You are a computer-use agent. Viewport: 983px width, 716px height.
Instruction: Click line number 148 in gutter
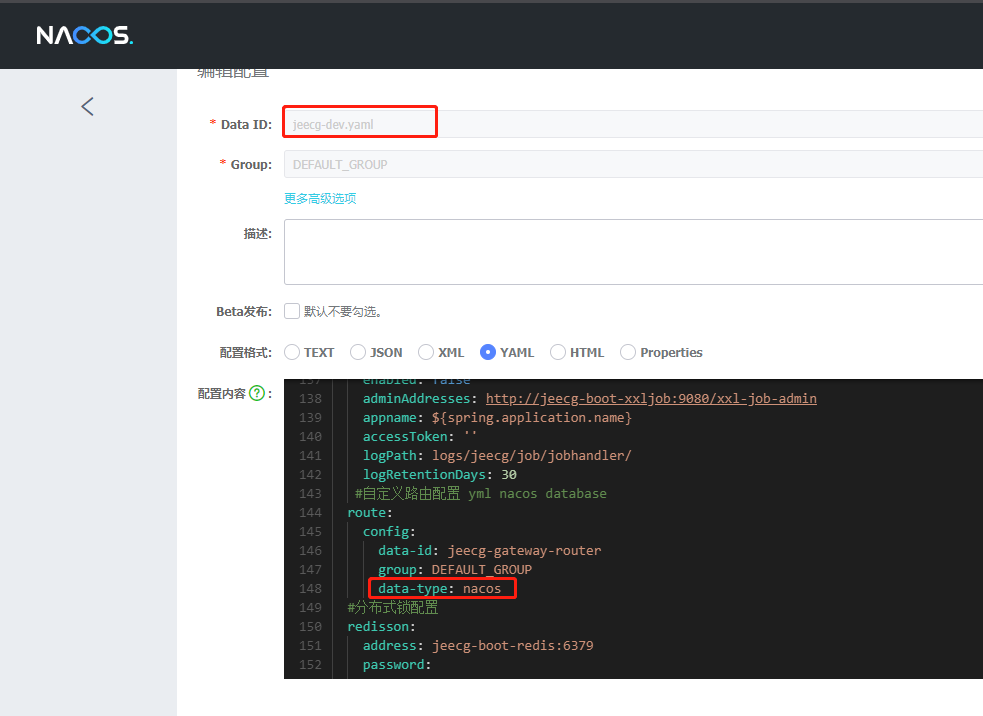coord(310,589)
